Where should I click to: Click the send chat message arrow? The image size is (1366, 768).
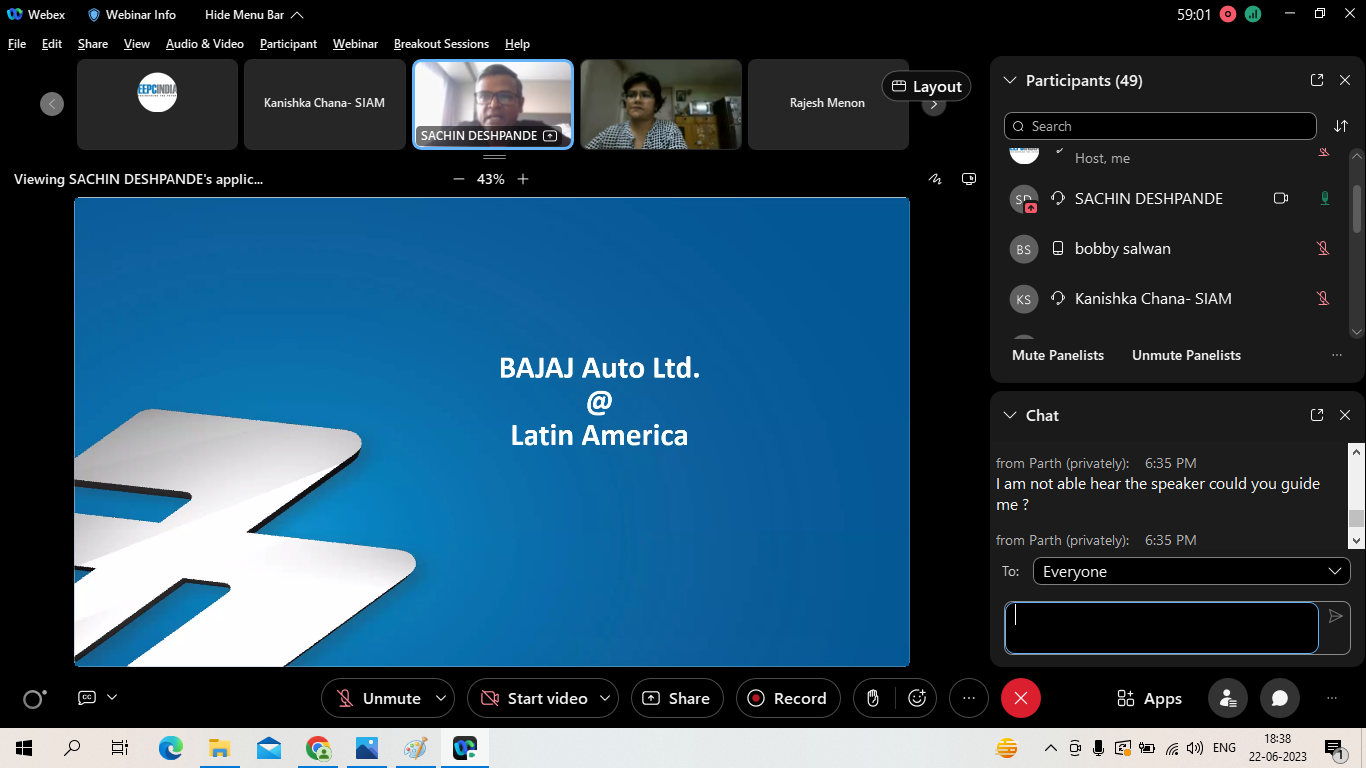point(1336,616)
